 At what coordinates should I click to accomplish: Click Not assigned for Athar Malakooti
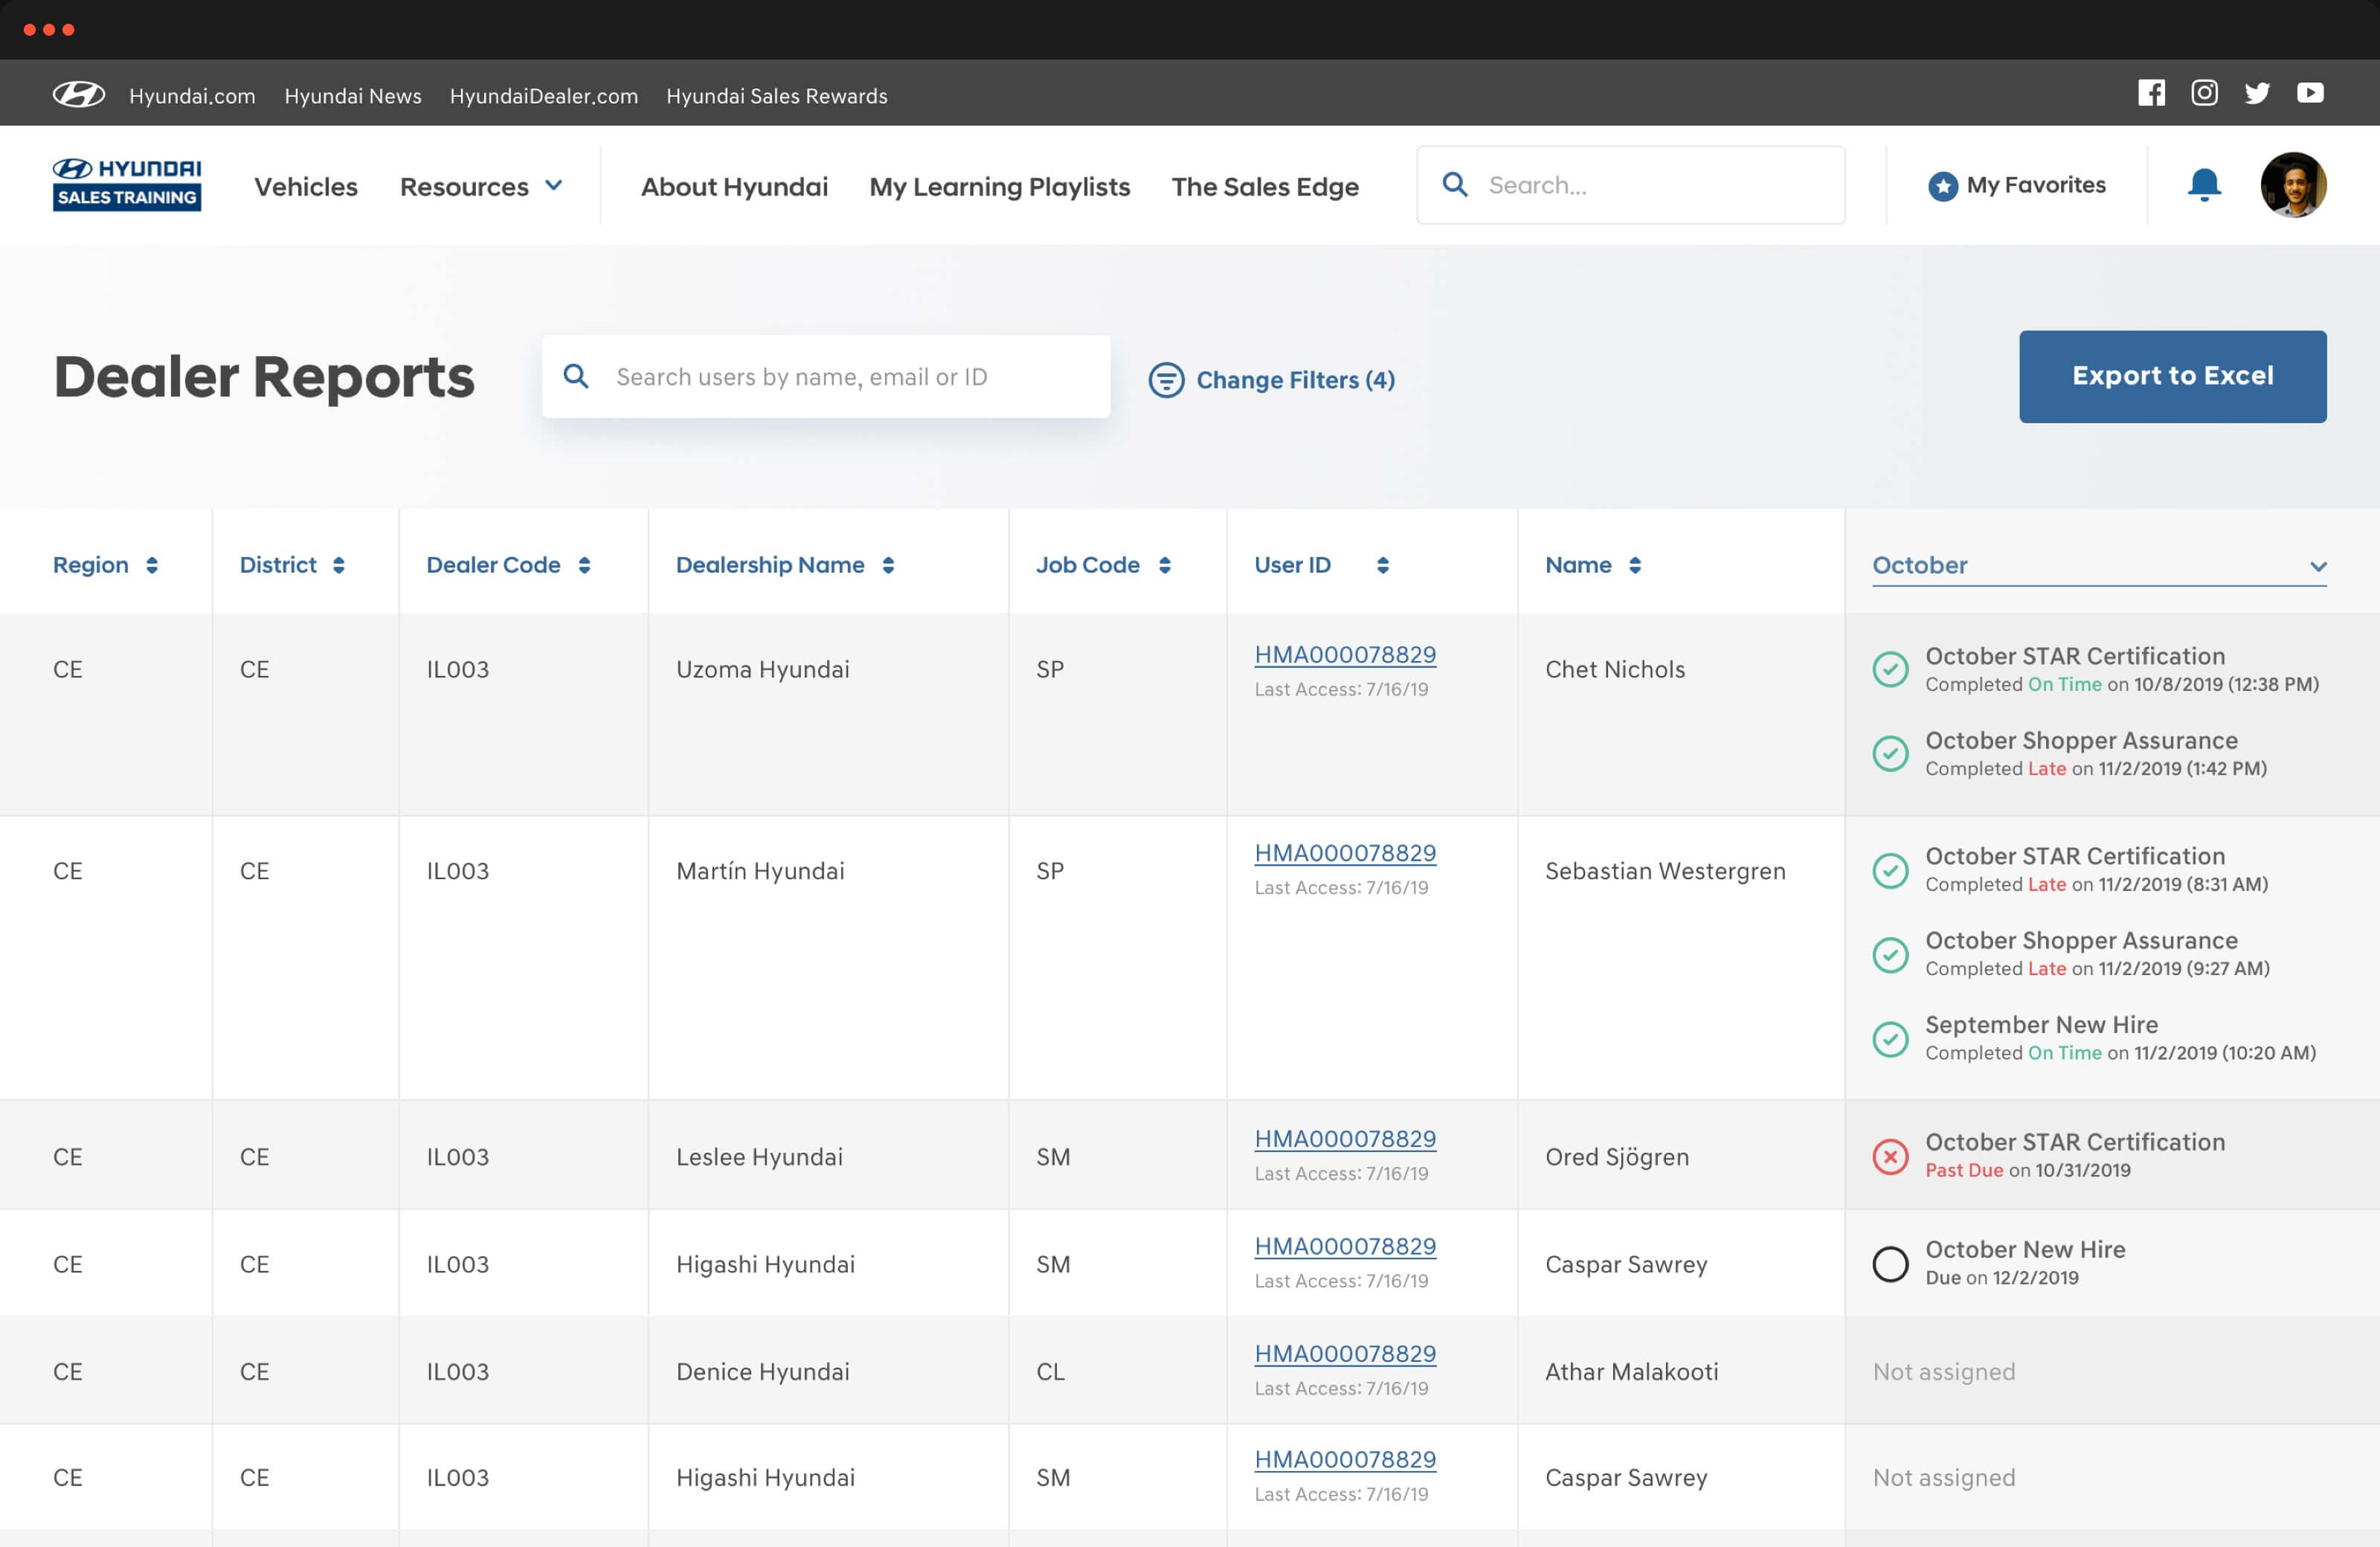1944,1372
